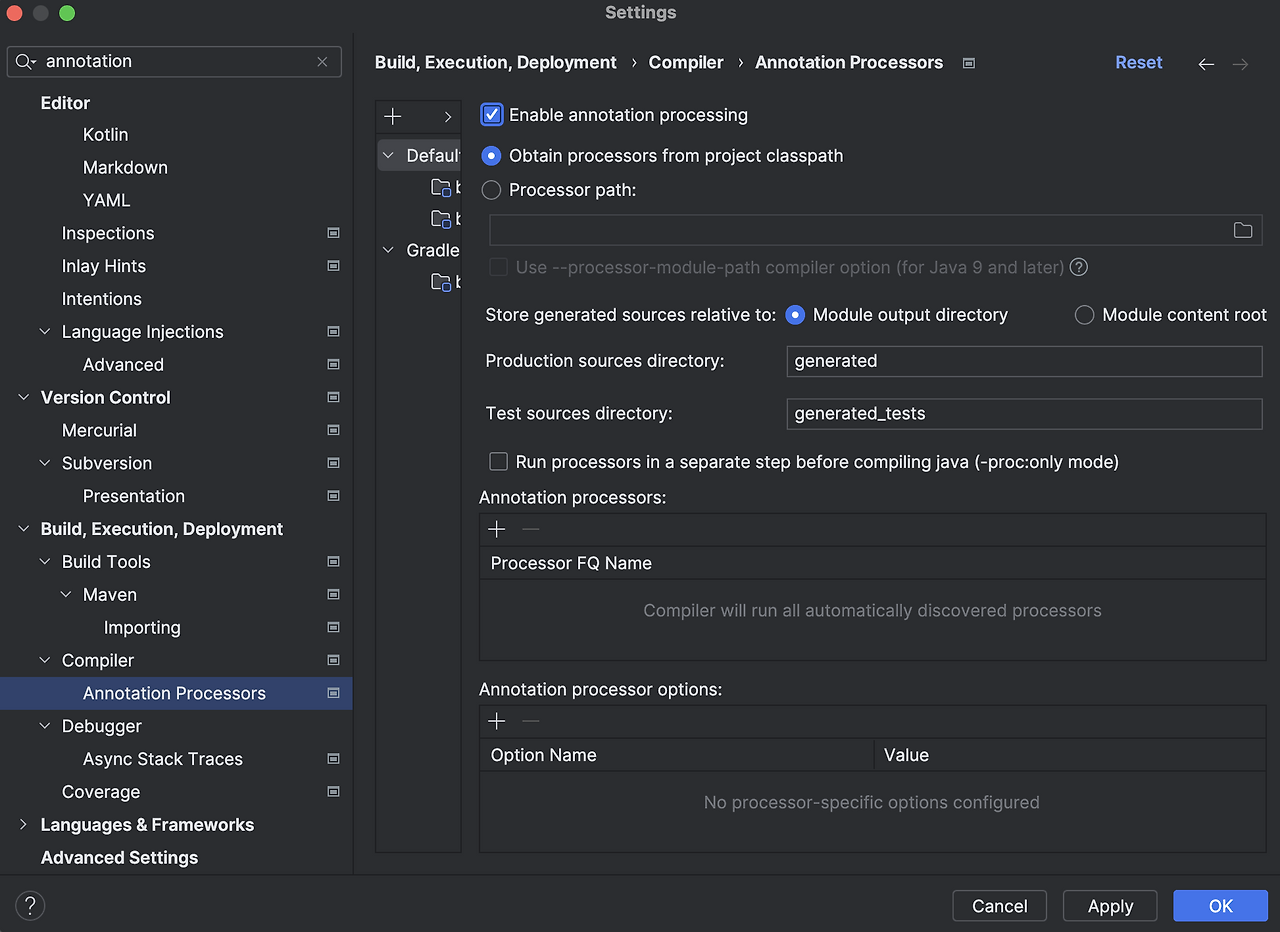Collapse the Gradle profile tree node
The height and width of the screenshot is (932, 1280).
point(389,250)
